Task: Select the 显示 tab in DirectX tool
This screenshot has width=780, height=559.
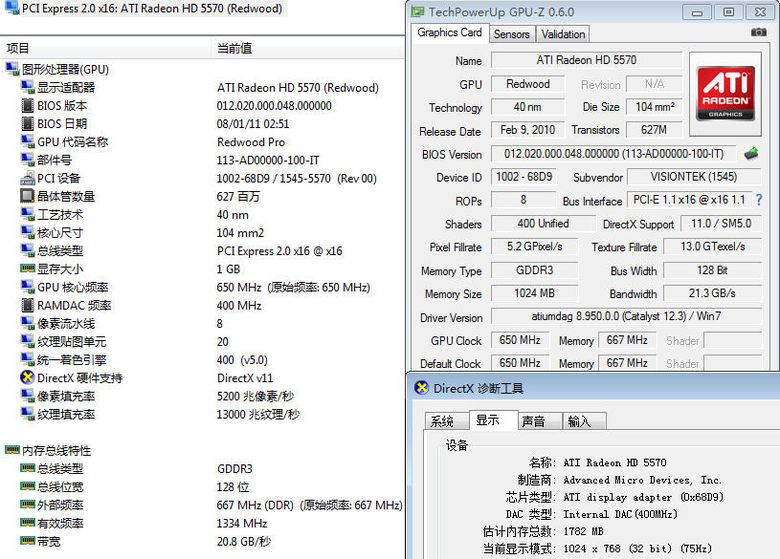Action: pos(493,420)
